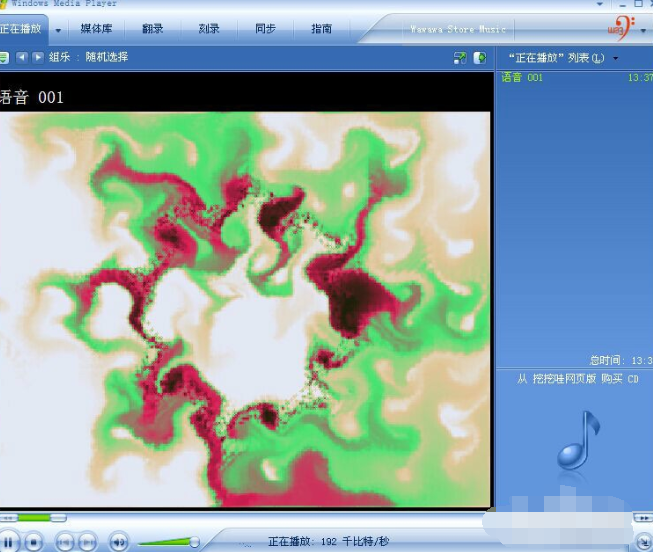653x552 pixels.
Task: Skip to the previous track
Action: point(64,542)
